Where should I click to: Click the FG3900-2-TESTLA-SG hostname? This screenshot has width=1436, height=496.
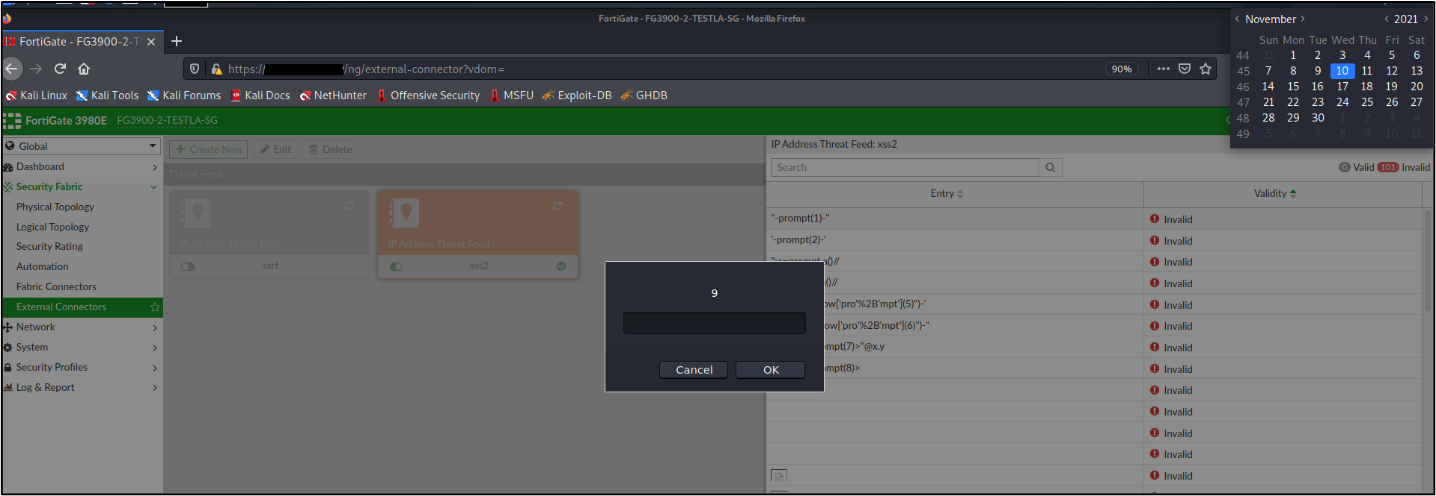(167, 120)
